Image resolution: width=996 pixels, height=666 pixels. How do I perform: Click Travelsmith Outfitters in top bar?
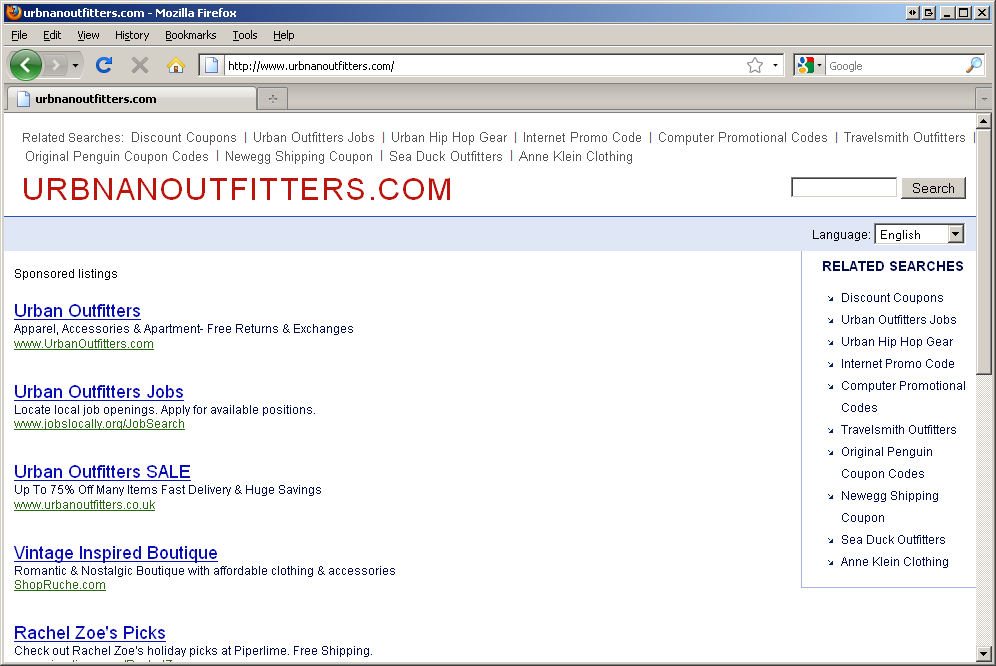point(905,137)
